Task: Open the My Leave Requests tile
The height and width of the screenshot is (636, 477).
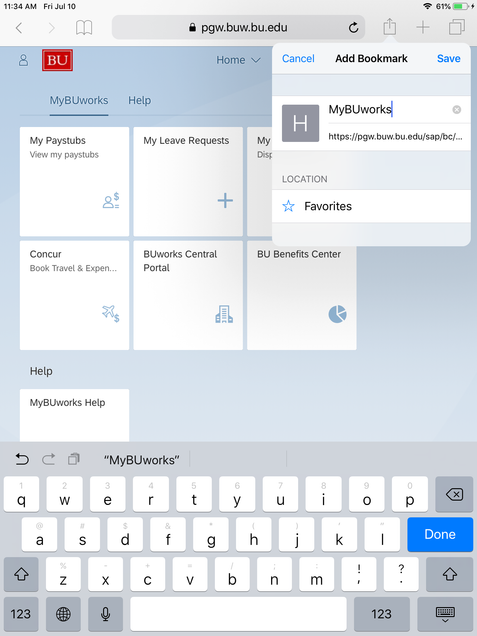Action: tap(188, 181)
